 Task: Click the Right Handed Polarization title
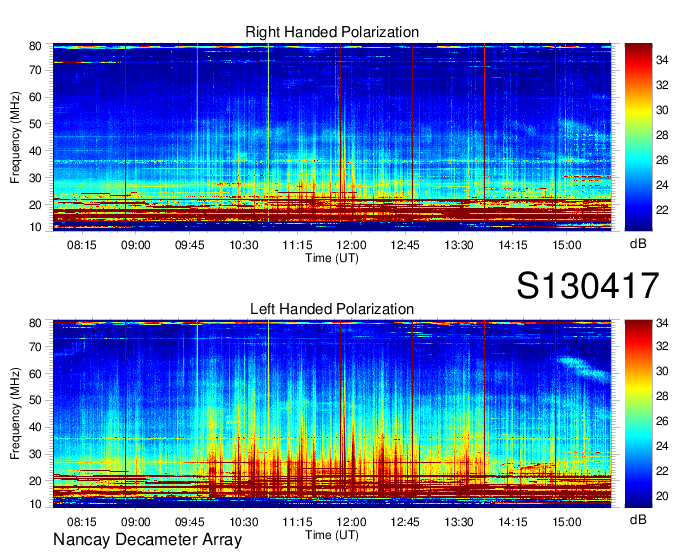pyautogui.click(x=332, y=32)
